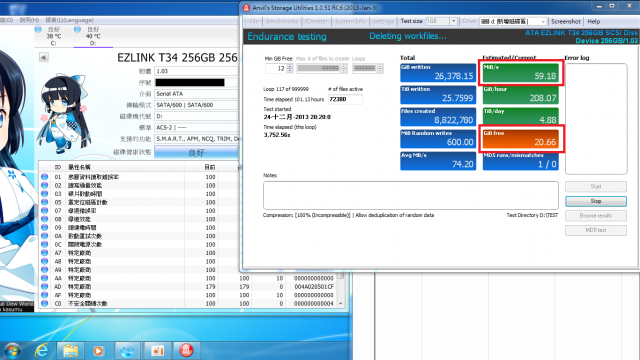This screenshot has width=640, height=360.
Task: Click GiB/hour tile showing 208.07
Action: pos(520,95)
